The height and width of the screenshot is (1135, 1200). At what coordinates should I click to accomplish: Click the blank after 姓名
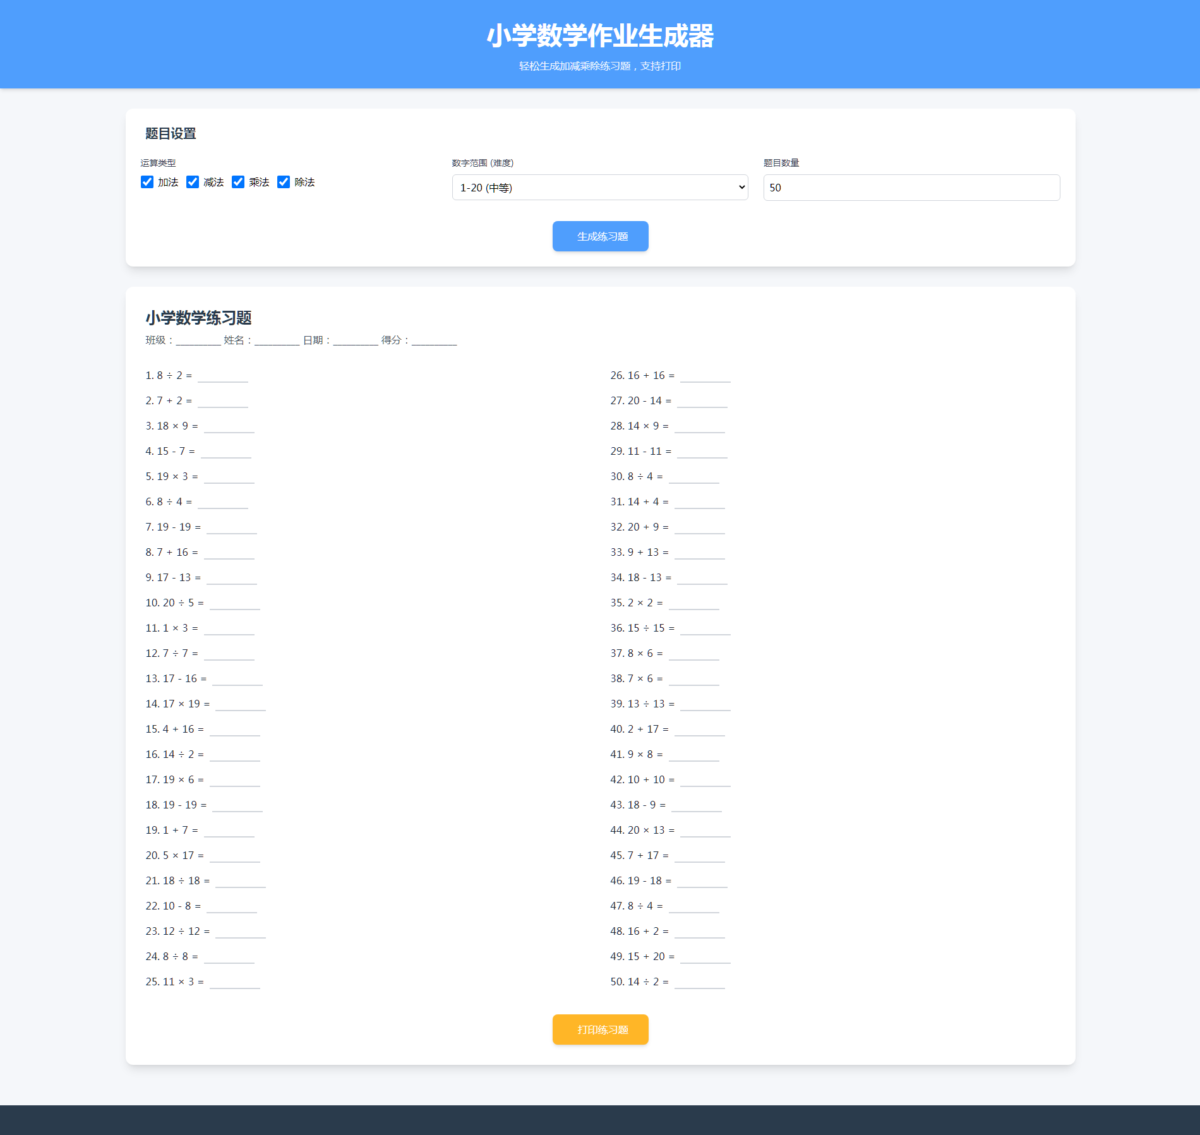click(x=276, y=341)
